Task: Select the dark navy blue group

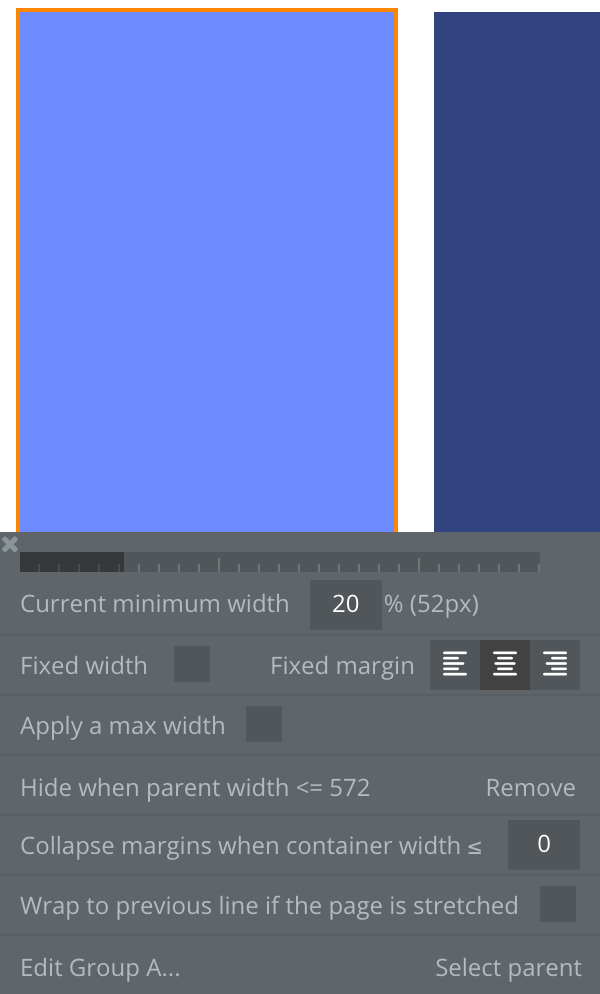Action: coord(517,271)
